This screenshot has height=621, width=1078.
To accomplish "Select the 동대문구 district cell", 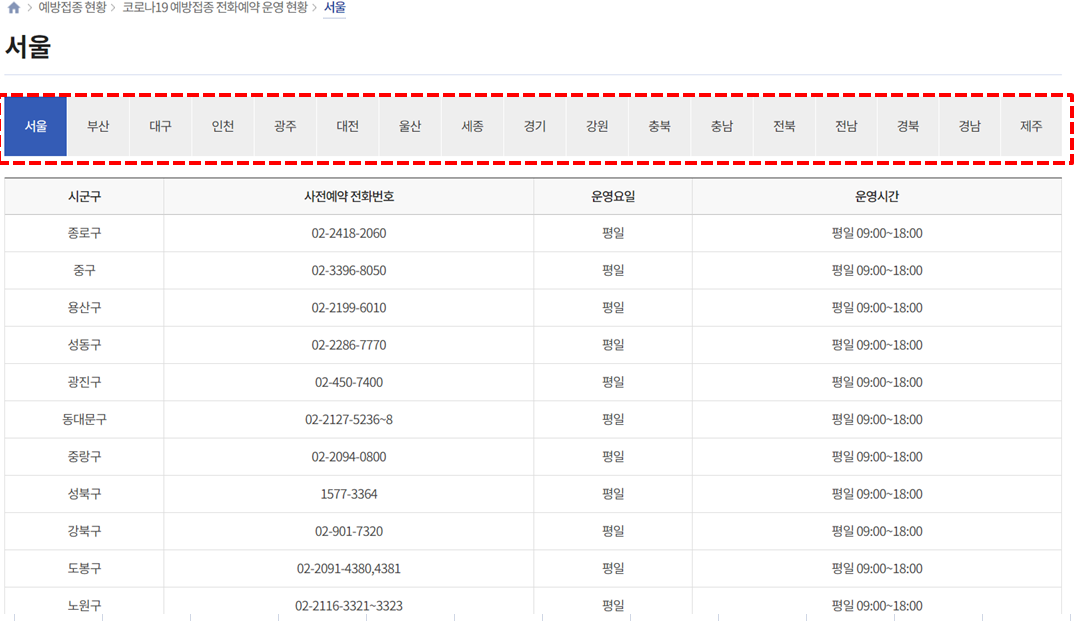I will [85, 420].
